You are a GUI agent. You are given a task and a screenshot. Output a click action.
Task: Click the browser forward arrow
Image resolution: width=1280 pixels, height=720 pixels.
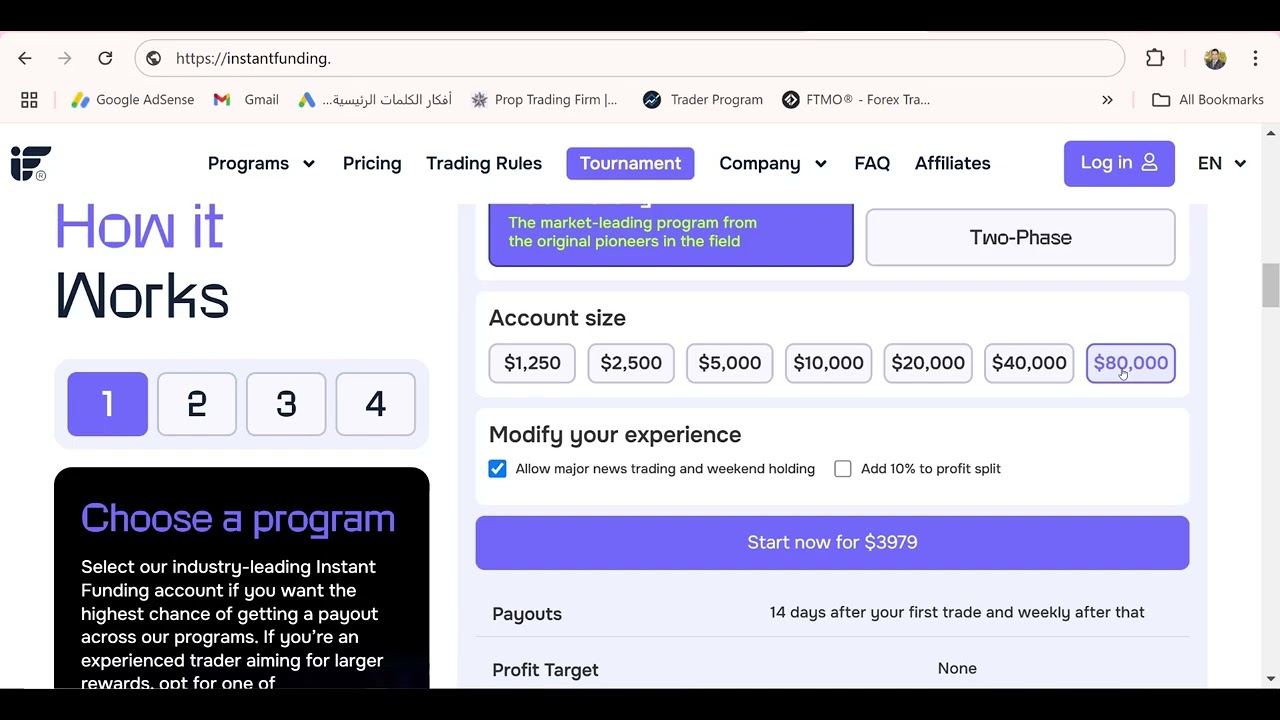click(x=65, y=58)
